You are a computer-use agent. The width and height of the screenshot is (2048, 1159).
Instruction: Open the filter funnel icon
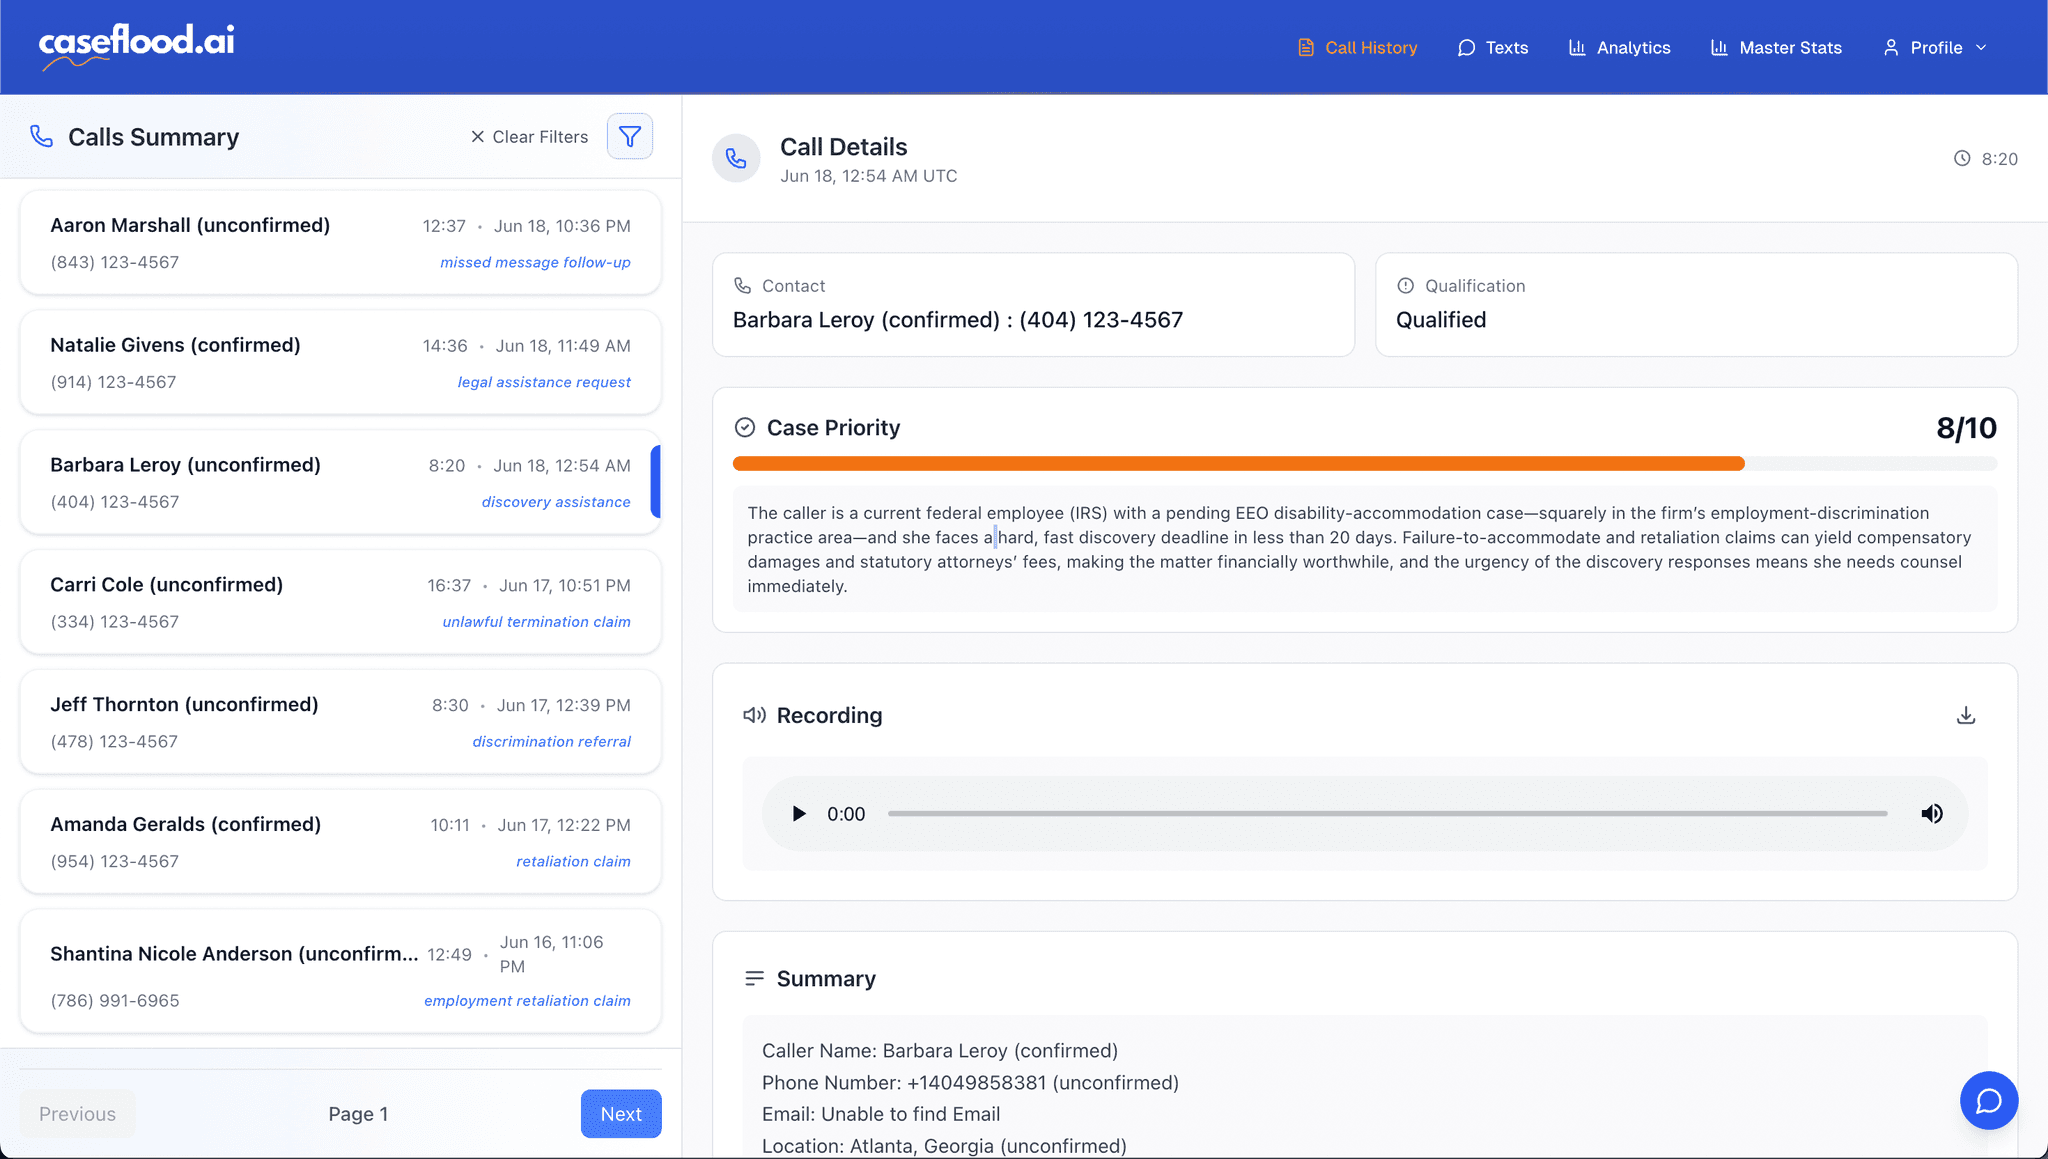(630, 137)
